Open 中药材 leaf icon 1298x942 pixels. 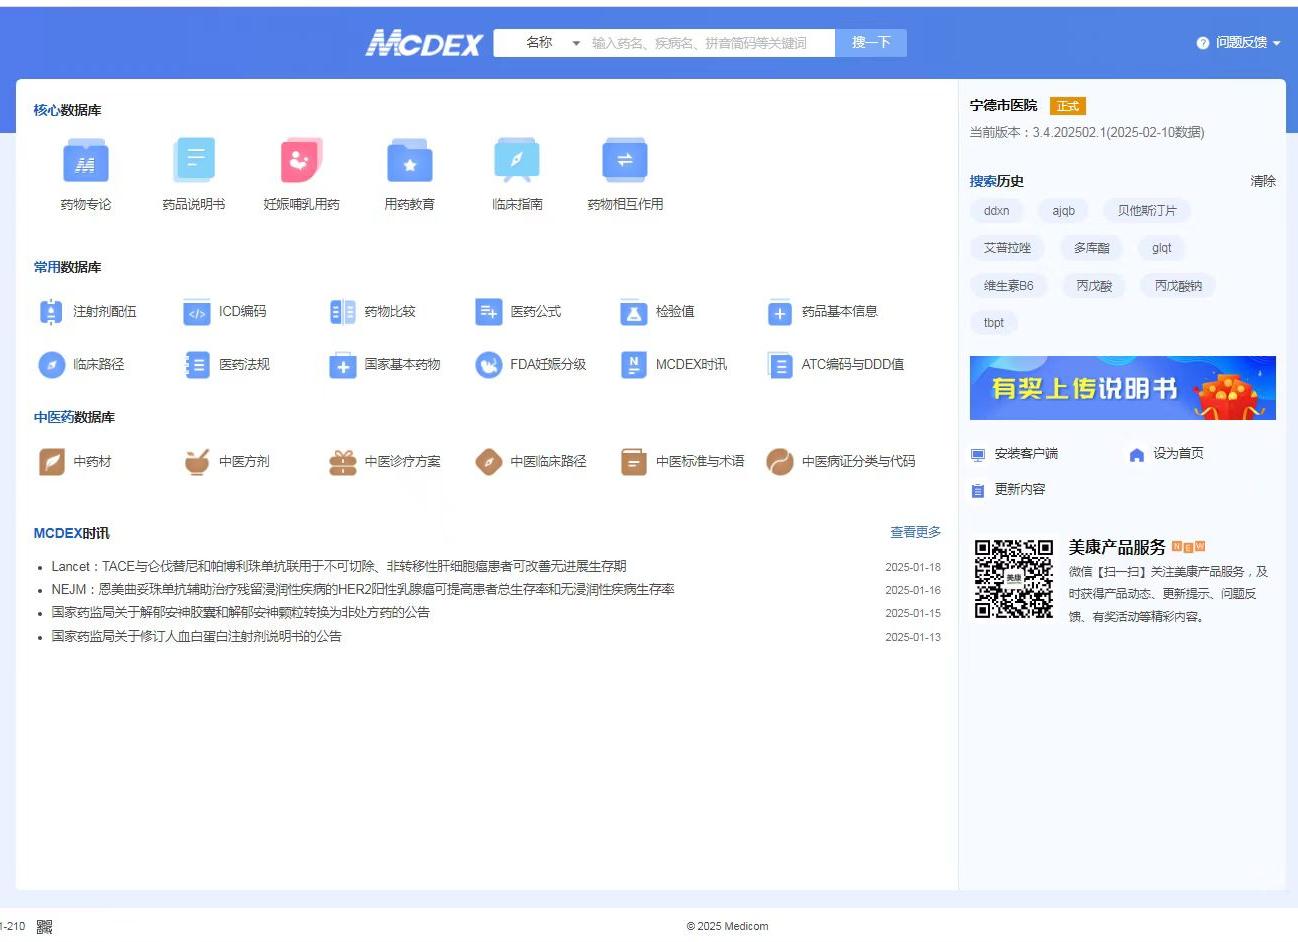coord(51,462)
